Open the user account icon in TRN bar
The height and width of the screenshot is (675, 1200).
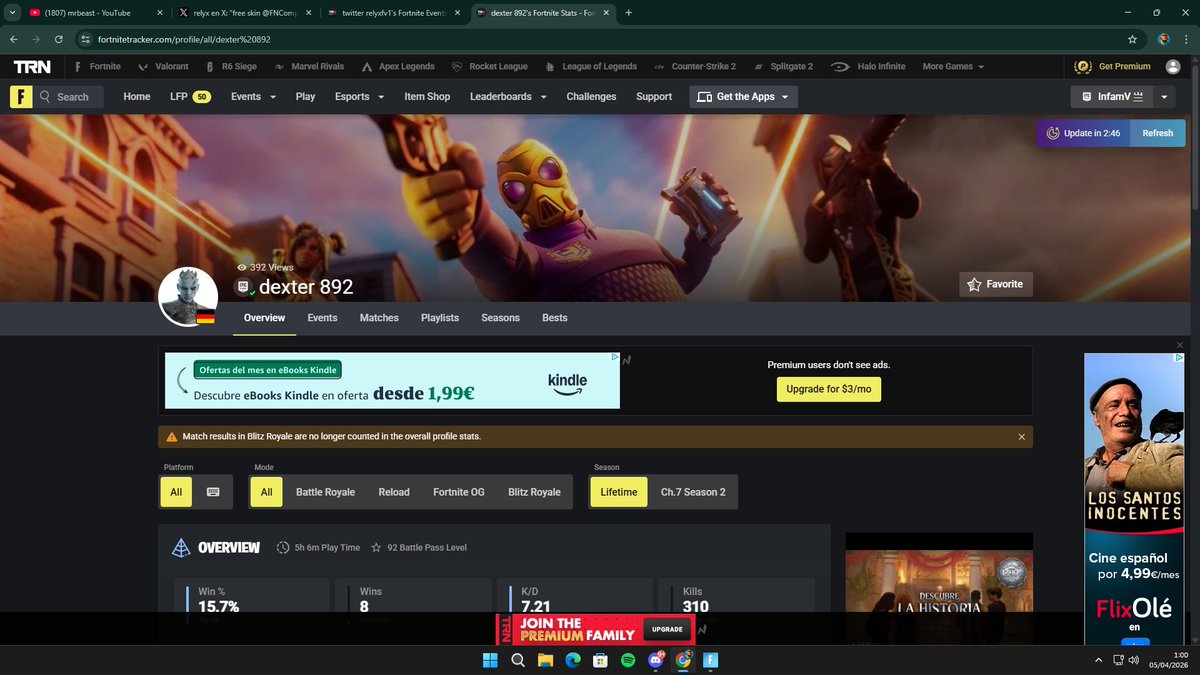[x=1173, y=66]
